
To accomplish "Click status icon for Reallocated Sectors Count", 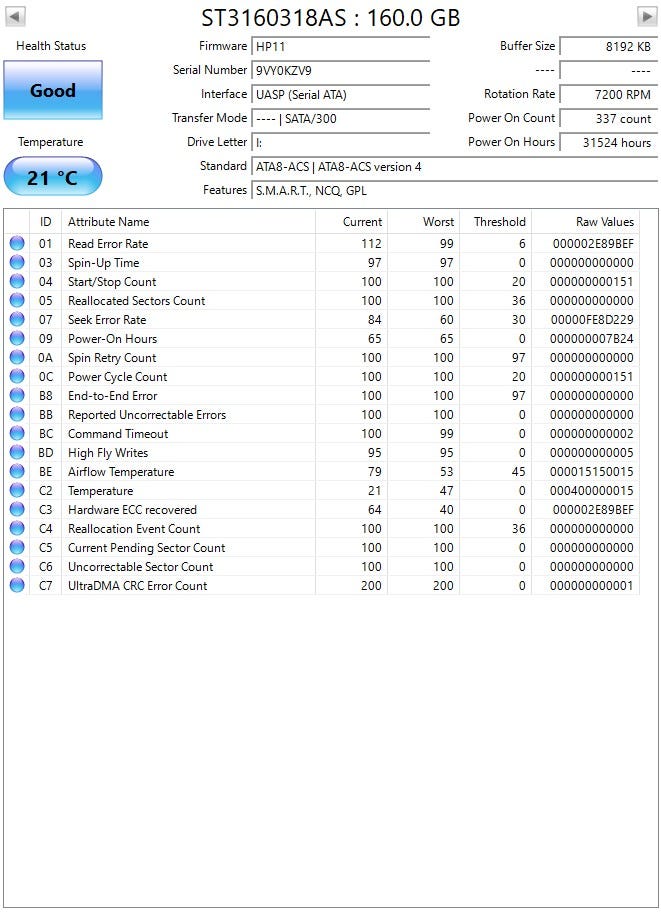I will tap(17, 300).
